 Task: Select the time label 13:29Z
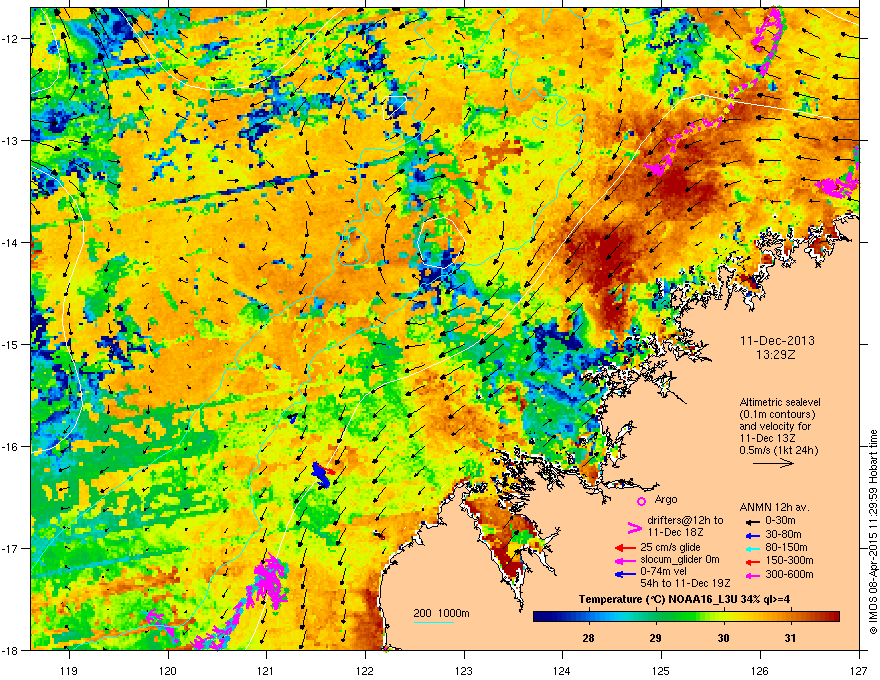click(x=777, y=355)
